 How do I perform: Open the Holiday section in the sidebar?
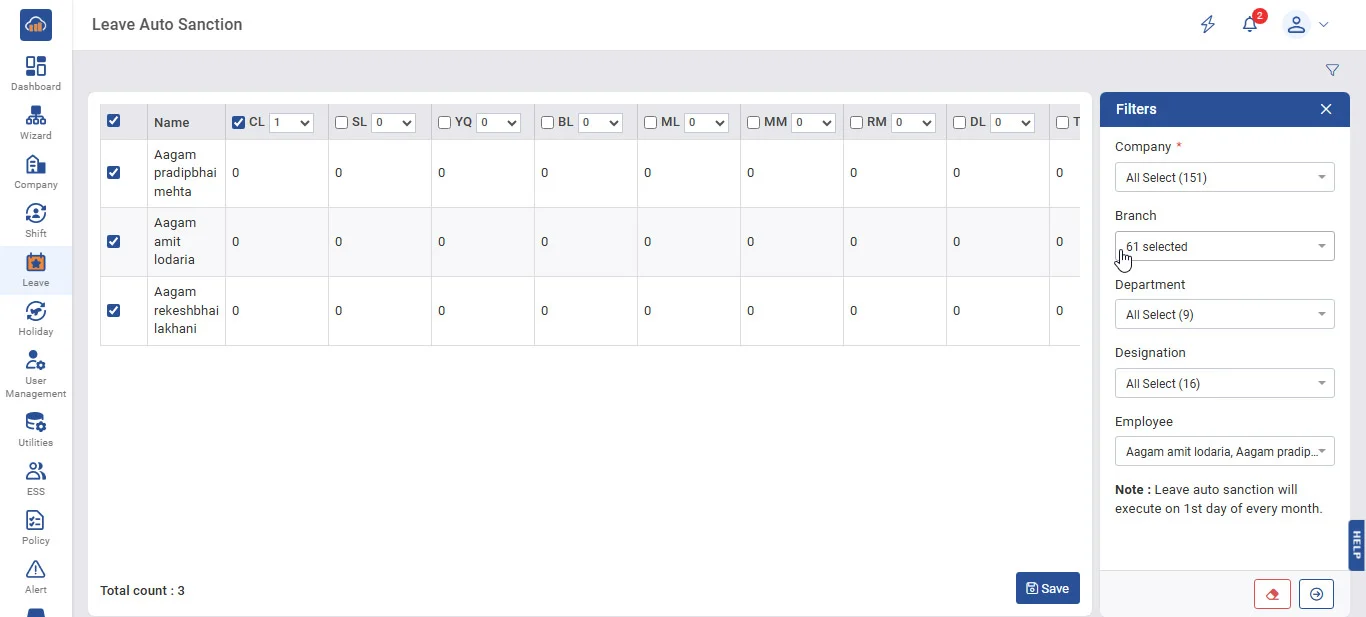pyautogui.click(x=36, y=318)
